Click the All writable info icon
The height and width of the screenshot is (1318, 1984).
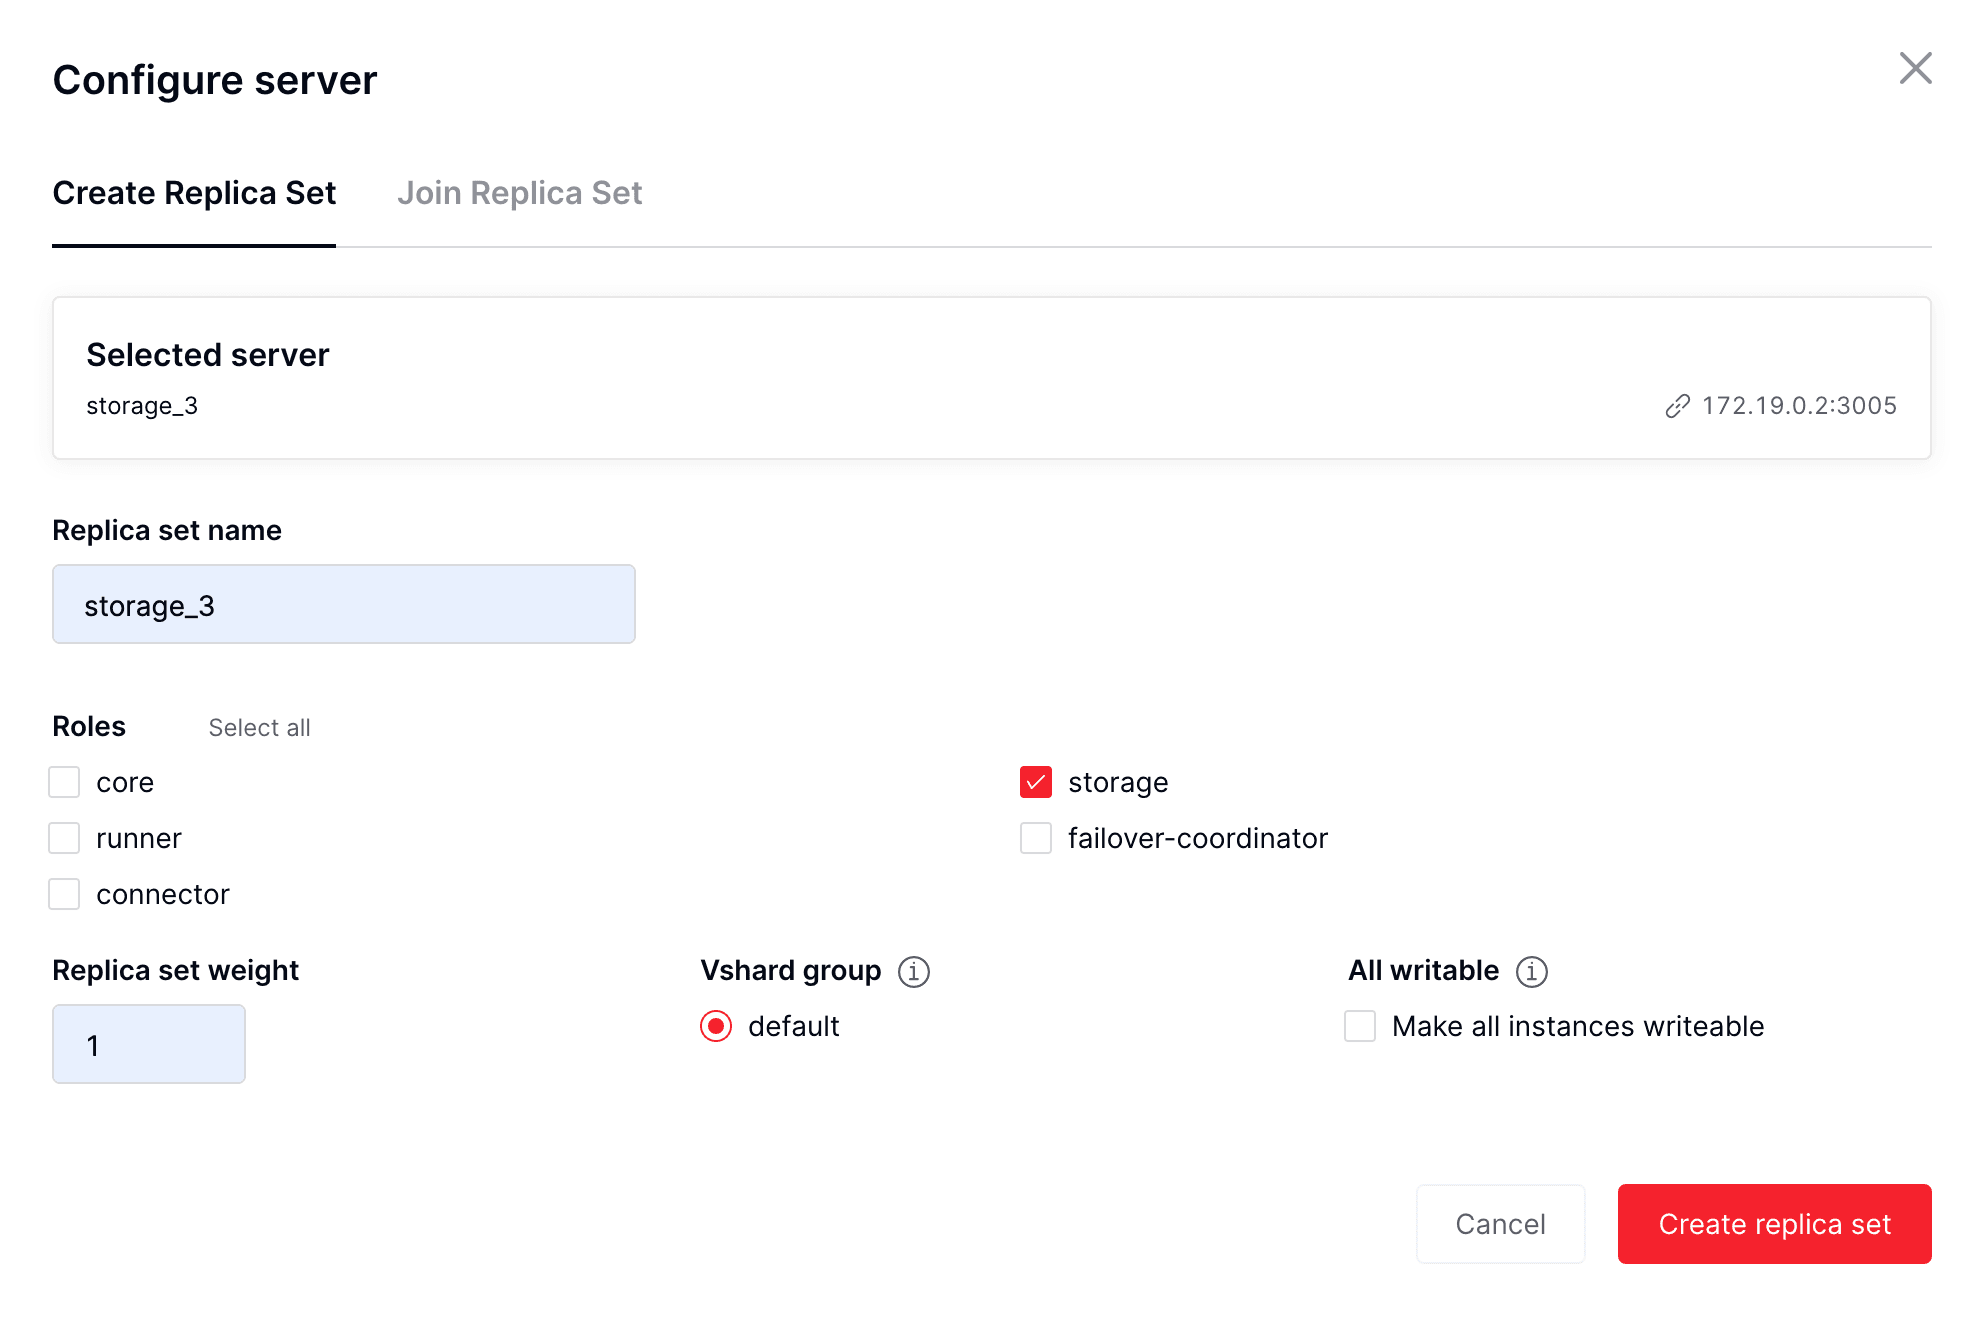[x=1532, y=971]
